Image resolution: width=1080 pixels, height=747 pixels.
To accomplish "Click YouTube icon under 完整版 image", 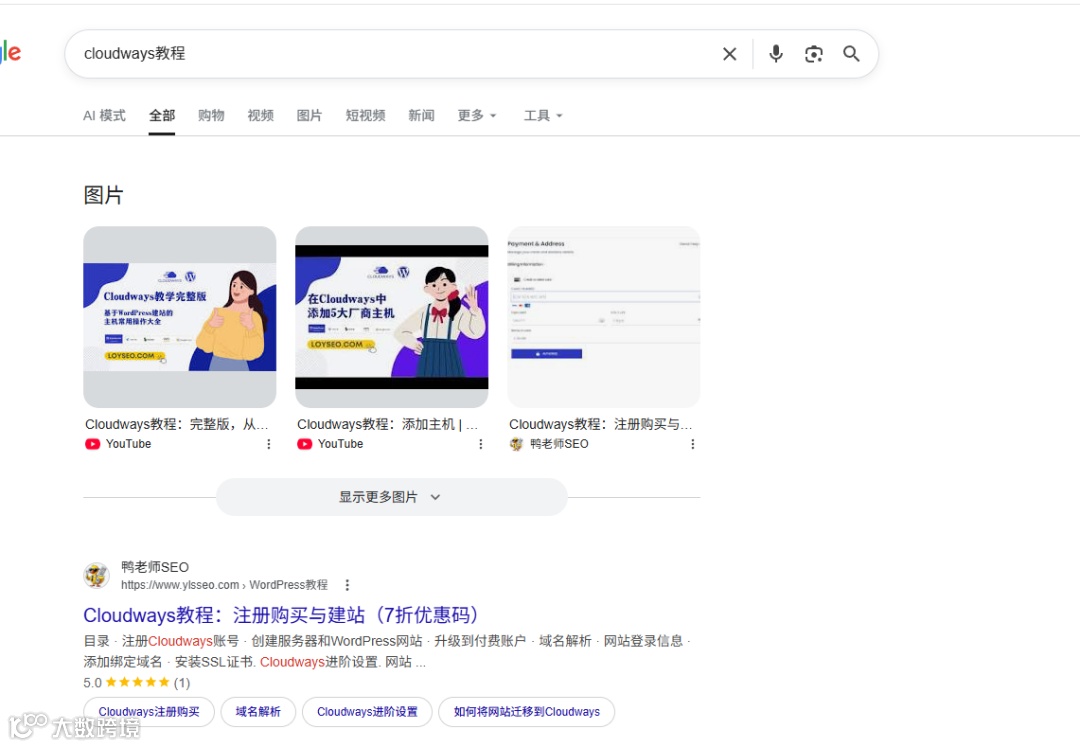I will point(92,444).
